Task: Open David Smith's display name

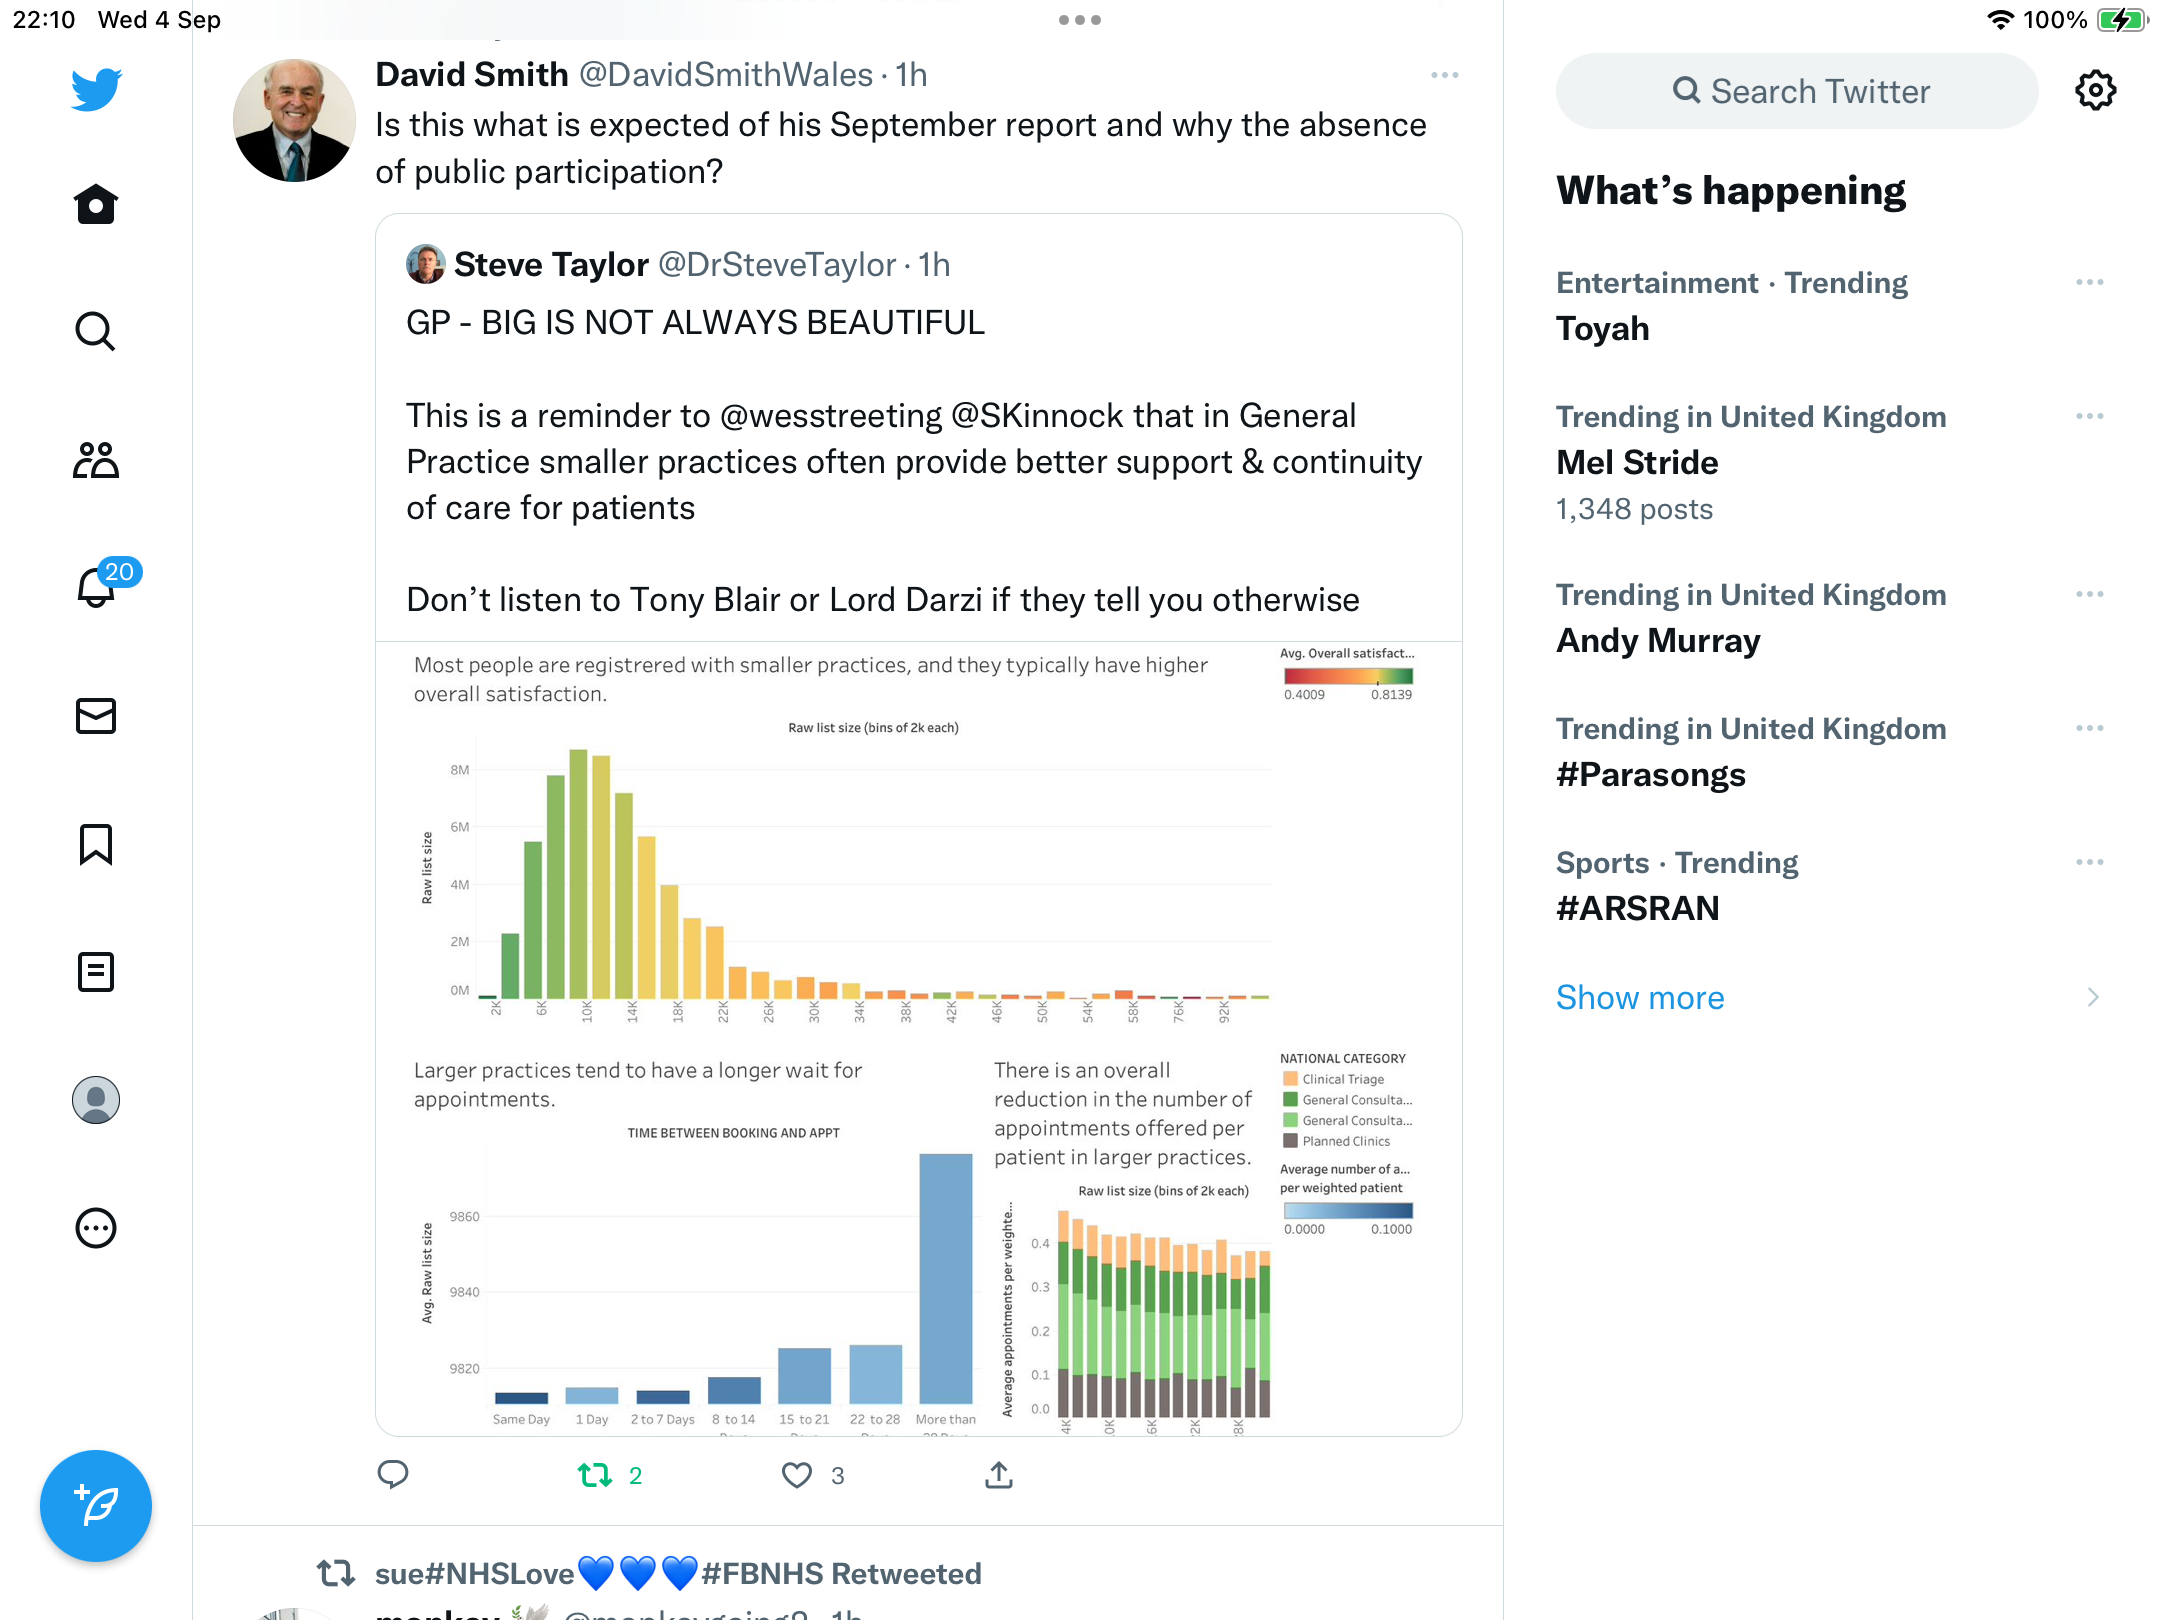Action: point(472,75)
